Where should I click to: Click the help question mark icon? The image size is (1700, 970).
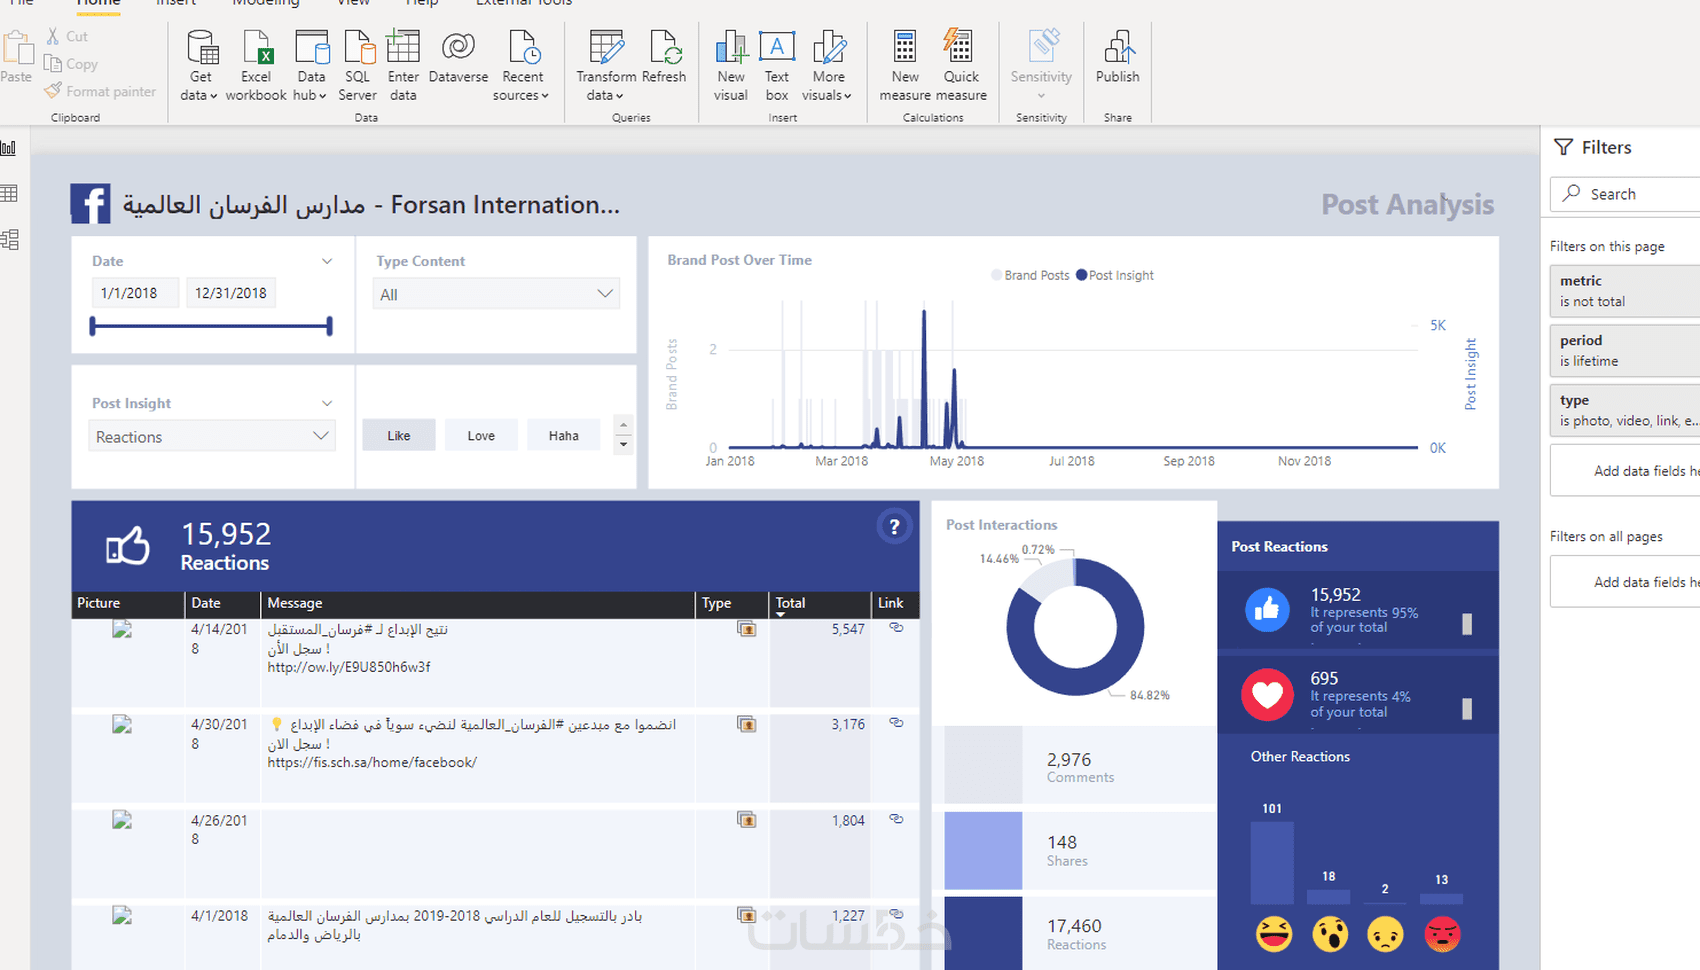pyautogui.click(x=894, y=527)
